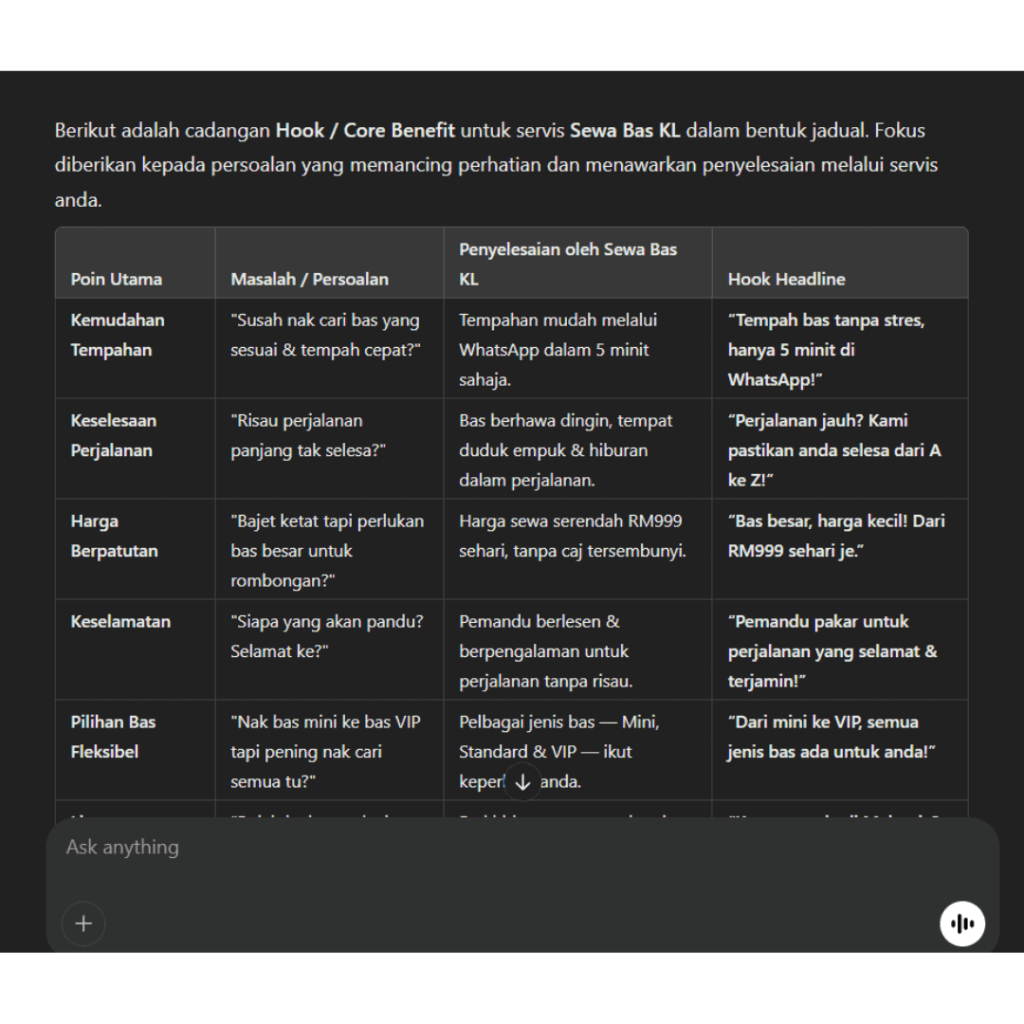Click the "Masalah / Persoalan" column header
1024x1024 pixels.
coord(310,279)
